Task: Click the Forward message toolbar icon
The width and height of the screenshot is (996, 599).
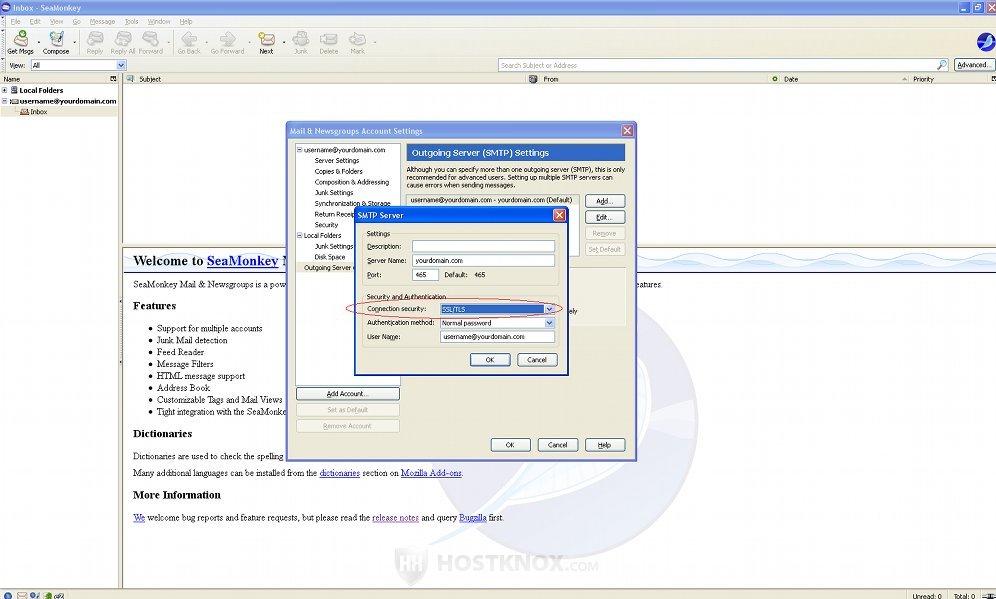Action: [151, 39]
